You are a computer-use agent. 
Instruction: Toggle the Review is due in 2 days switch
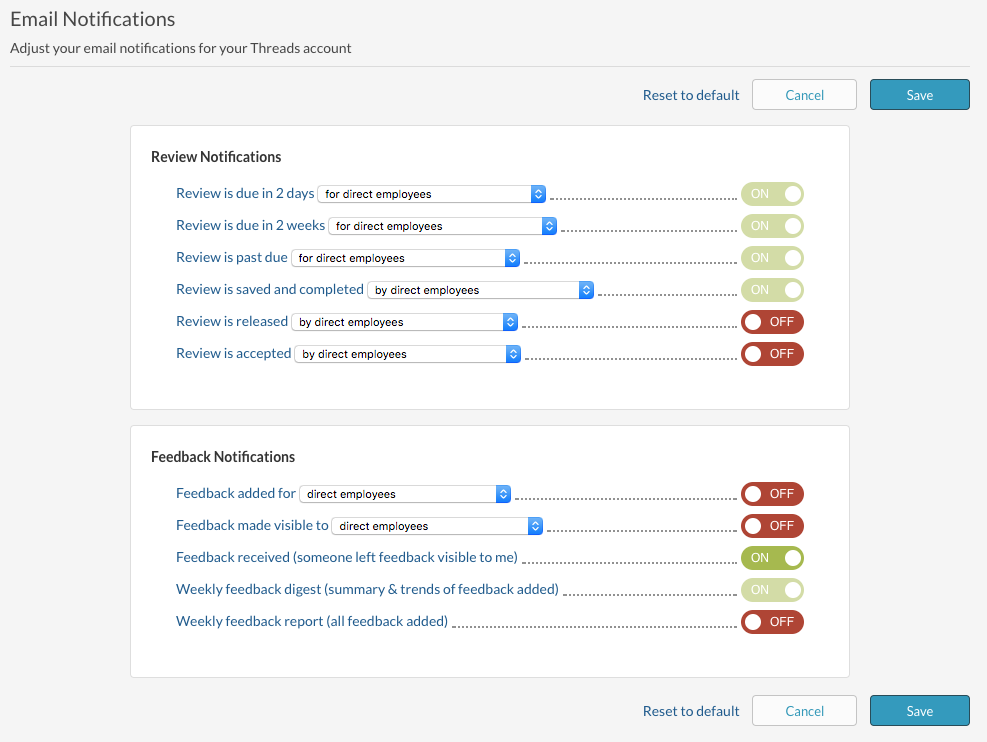pos(772,194)
